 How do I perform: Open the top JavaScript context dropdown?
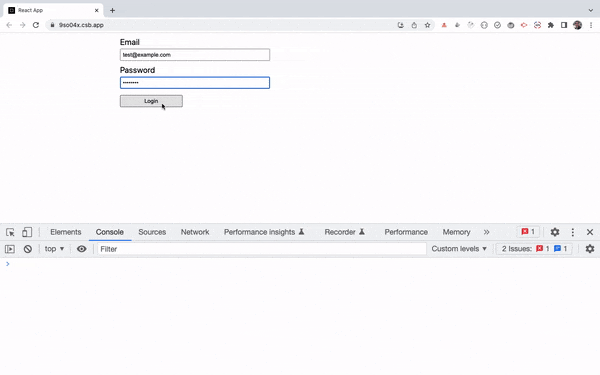pos(54,249)
